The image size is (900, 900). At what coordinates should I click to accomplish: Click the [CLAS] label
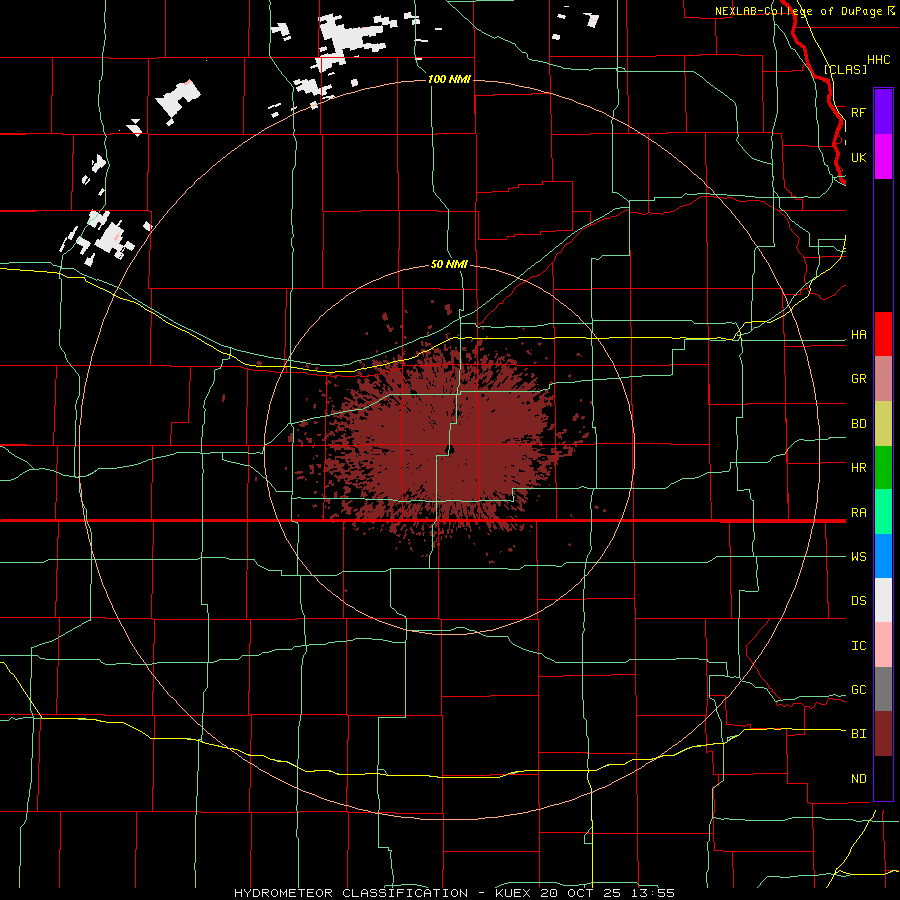[x=845, y=70]
